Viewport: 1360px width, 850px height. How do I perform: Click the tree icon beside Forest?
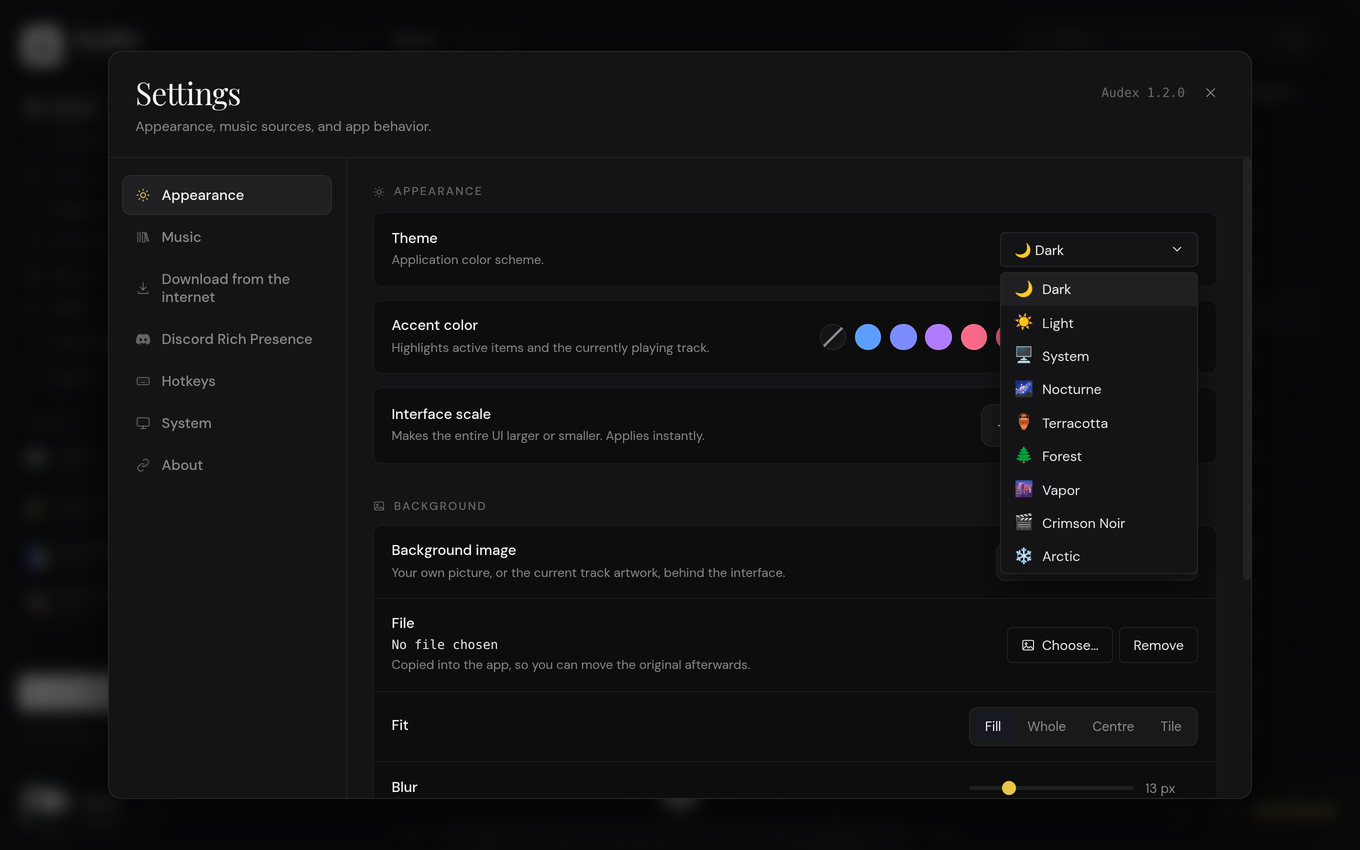click(x=1024, y=456)
